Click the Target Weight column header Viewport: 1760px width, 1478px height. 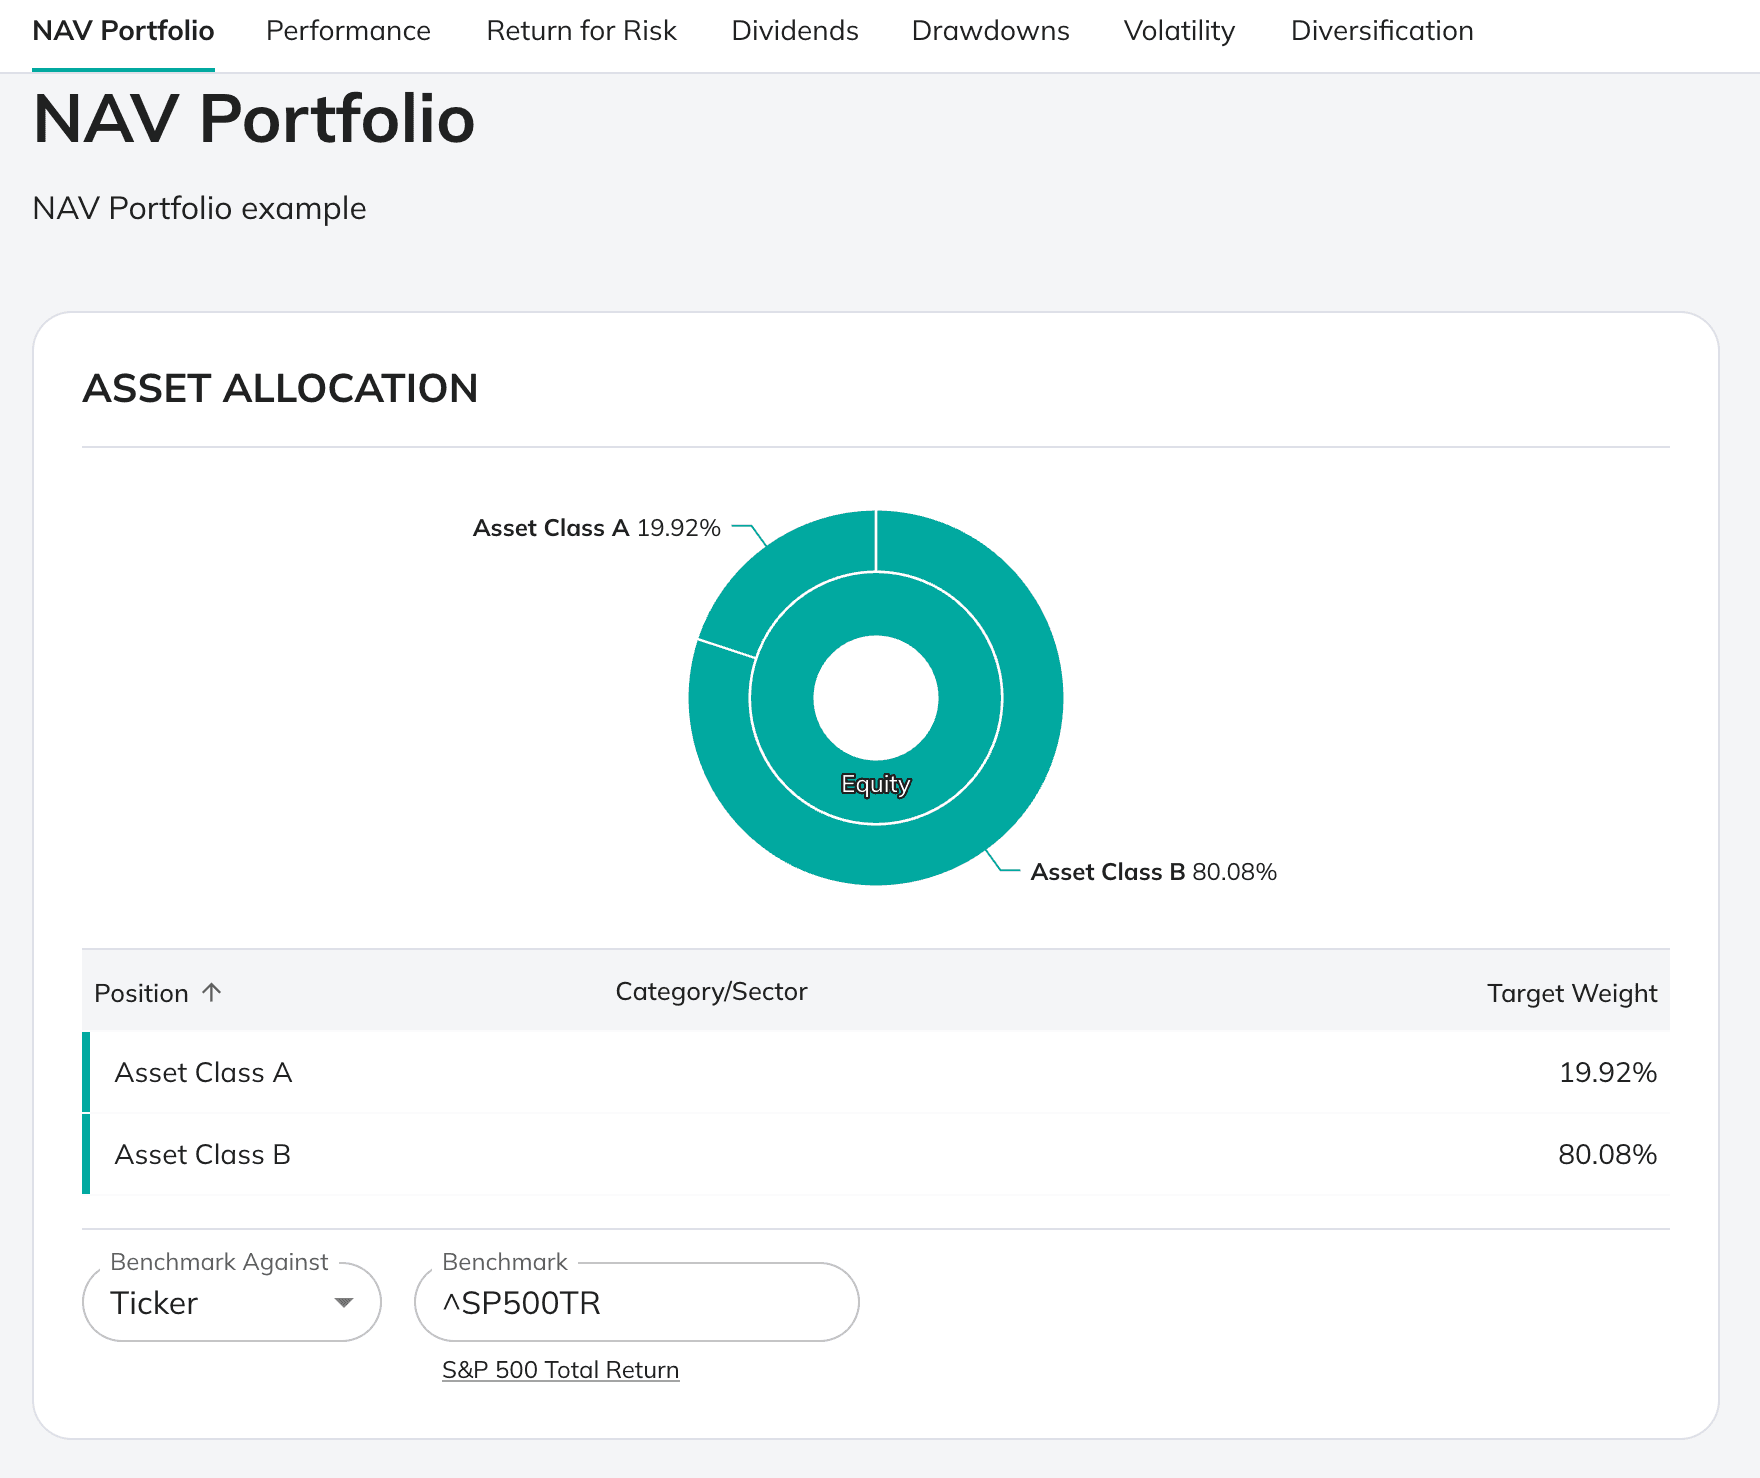(x=1572, y=993)
